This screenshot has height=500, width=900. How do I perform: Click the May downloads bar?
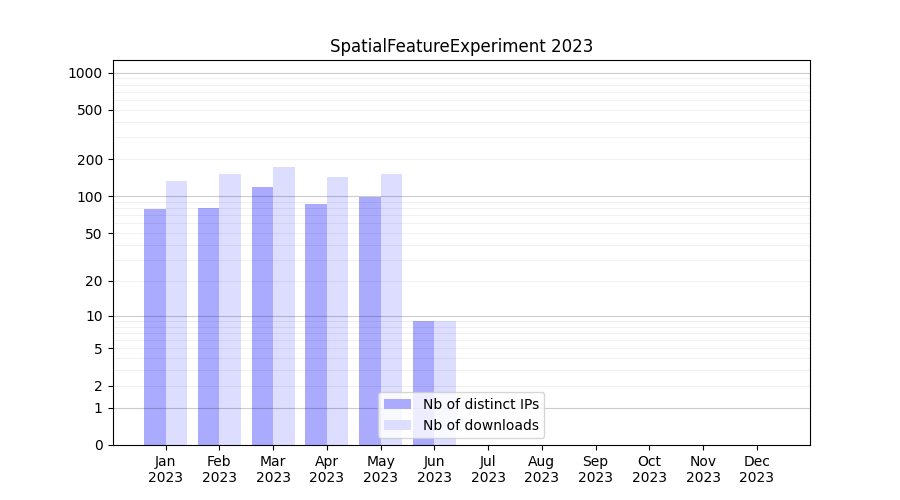pyautogui.click(x=391, y=310)
